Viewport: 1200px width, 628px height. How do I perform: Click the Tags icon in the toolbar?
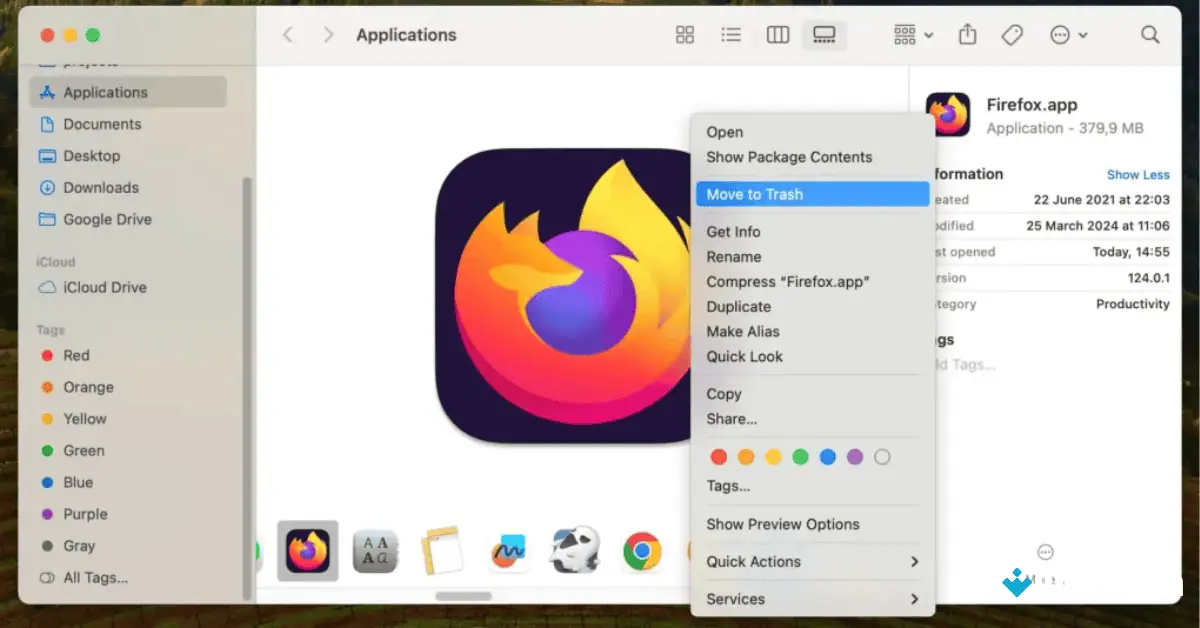click(x=1011, y=34)
